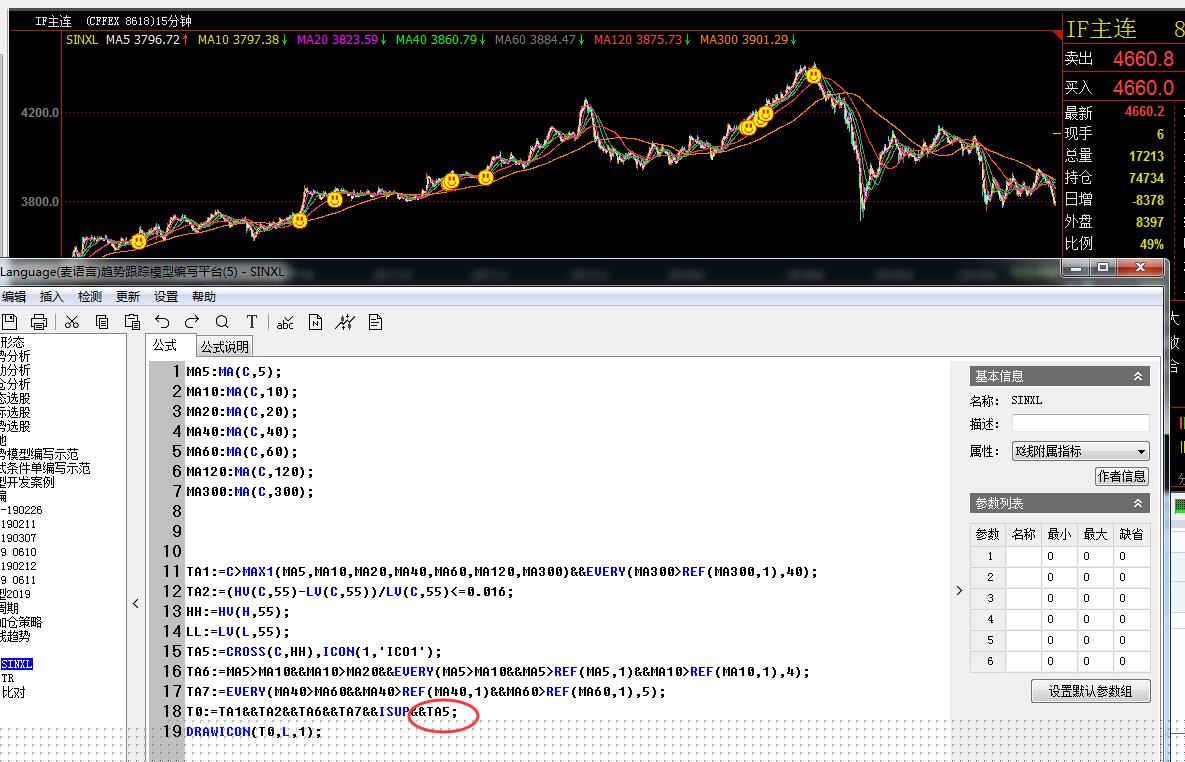The image size is (1185, 762).
Task: Select 比对 item in the left list
Action: (x=14, y=692)
